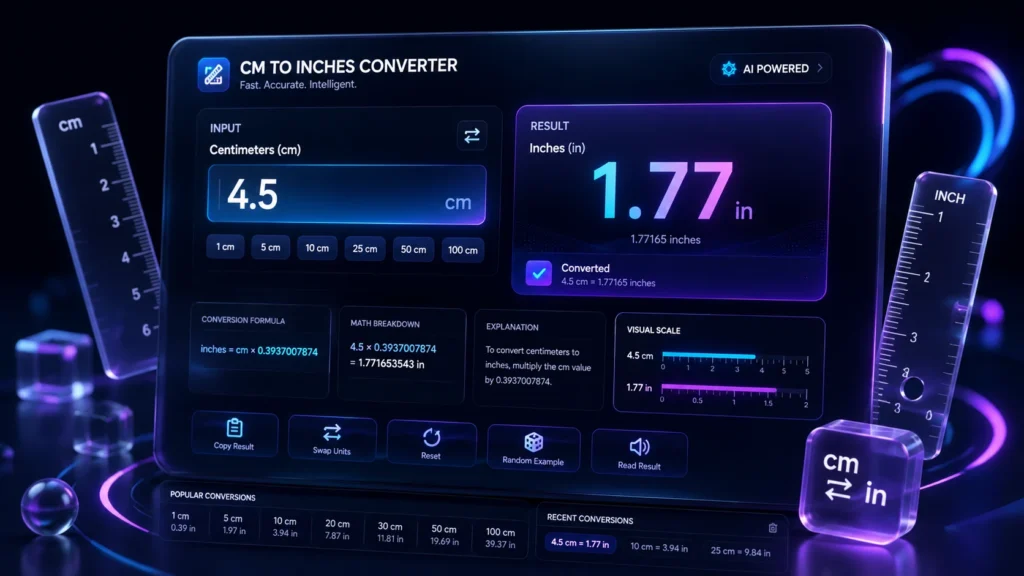Select the 25 cm preset chip
Screen dimensions: 1024x576
point(365,249)
